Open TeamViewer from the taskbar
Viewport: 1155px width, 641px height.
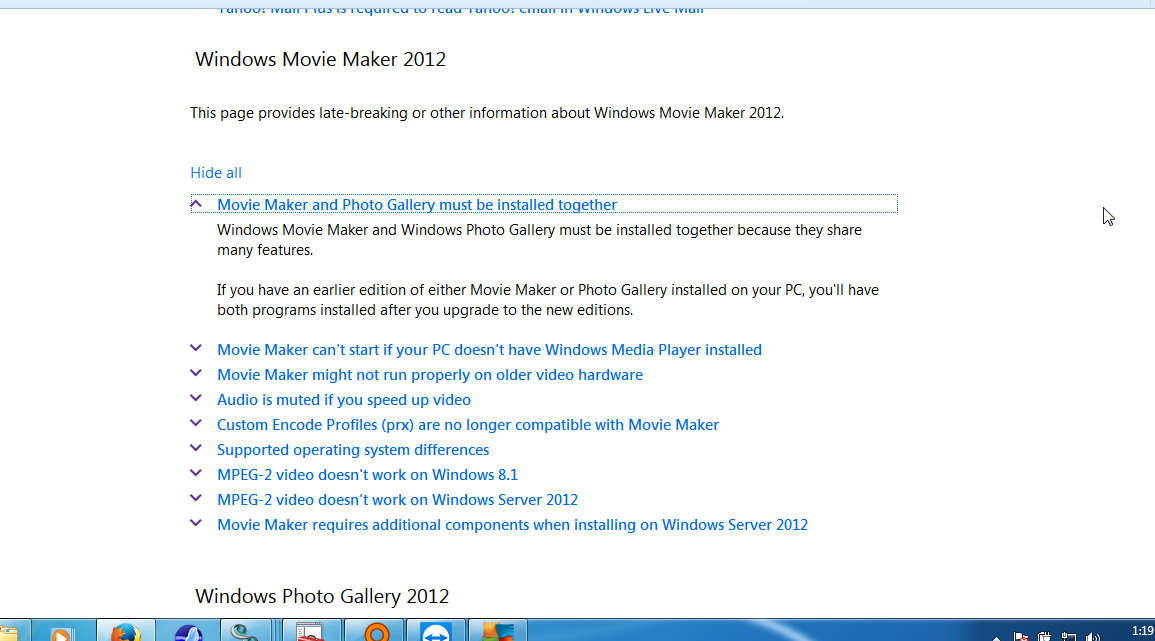tap(436, 632)
